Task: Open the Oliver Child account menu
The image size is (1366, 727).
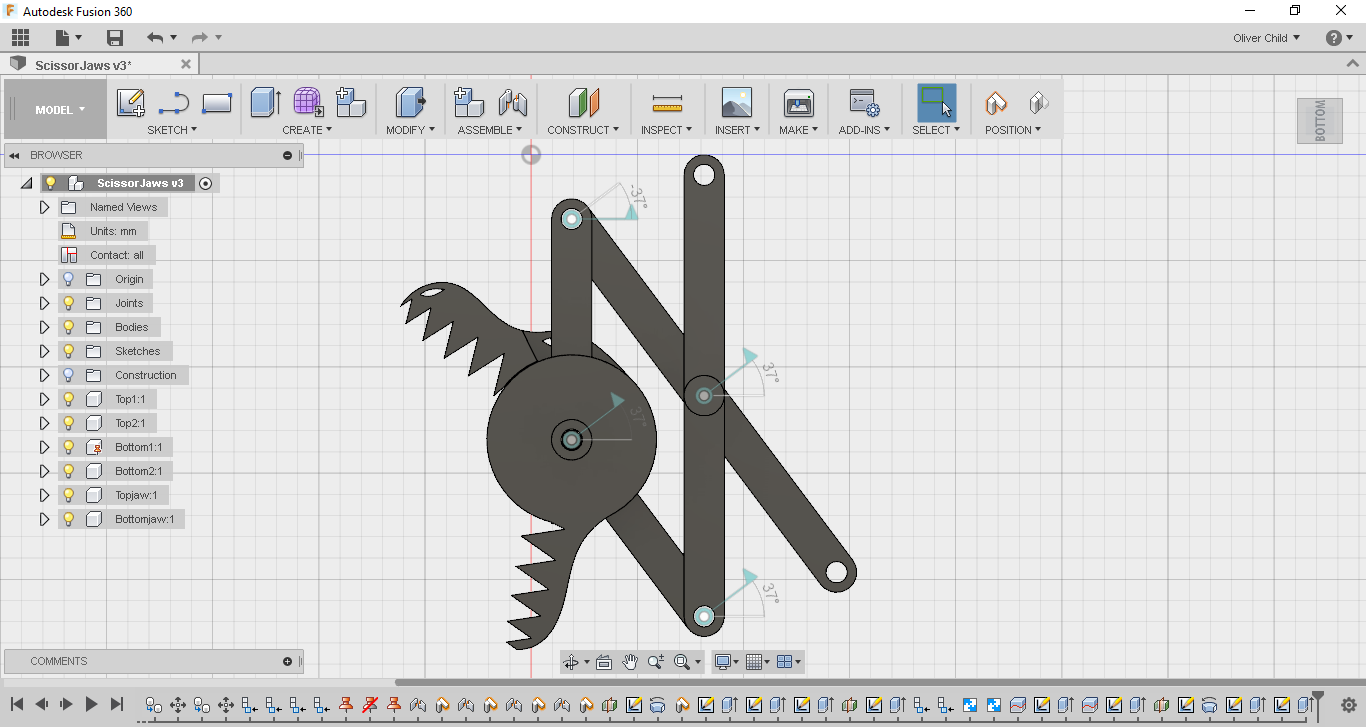Action: pyautogui.click(x=1266, y=38)
